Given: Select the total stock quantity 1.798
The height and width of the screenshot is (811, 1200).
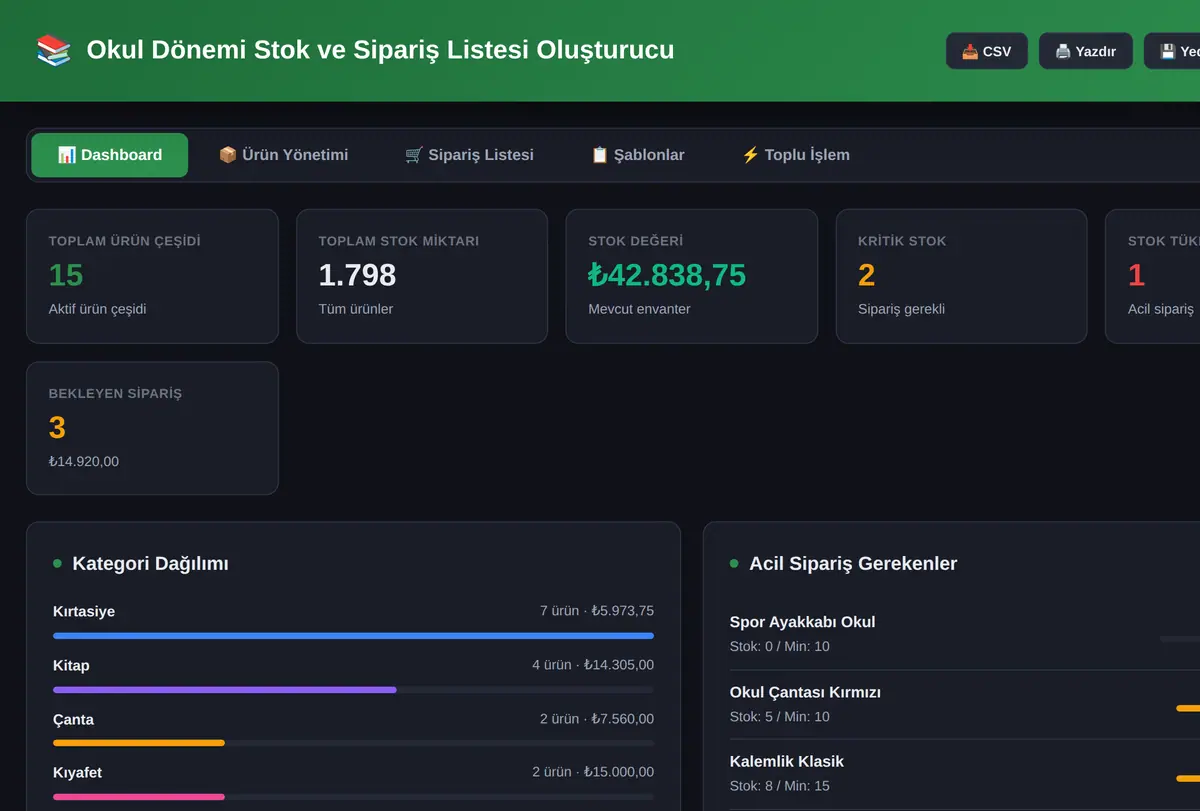Looking at the screenshot, I should pos(357,275).
